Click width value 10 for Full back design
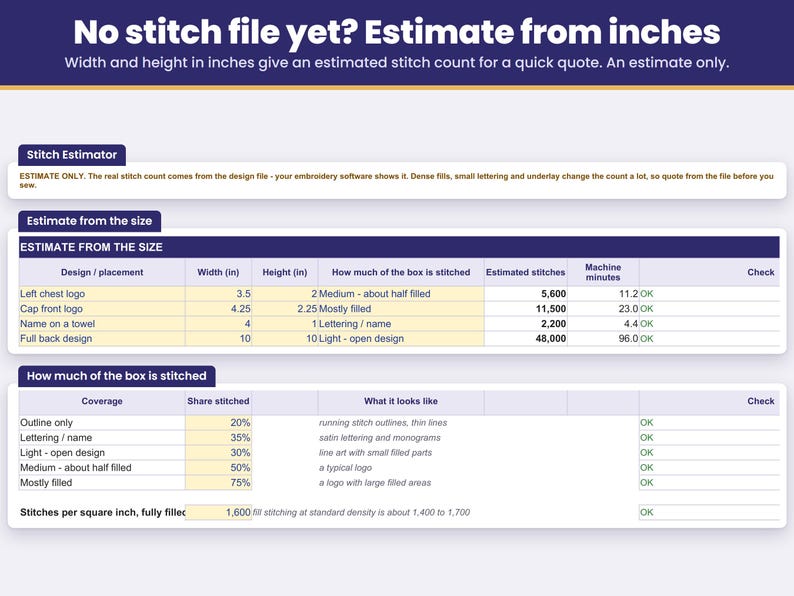The width and height of the screenshot is (794, 596). coord(218,339)
